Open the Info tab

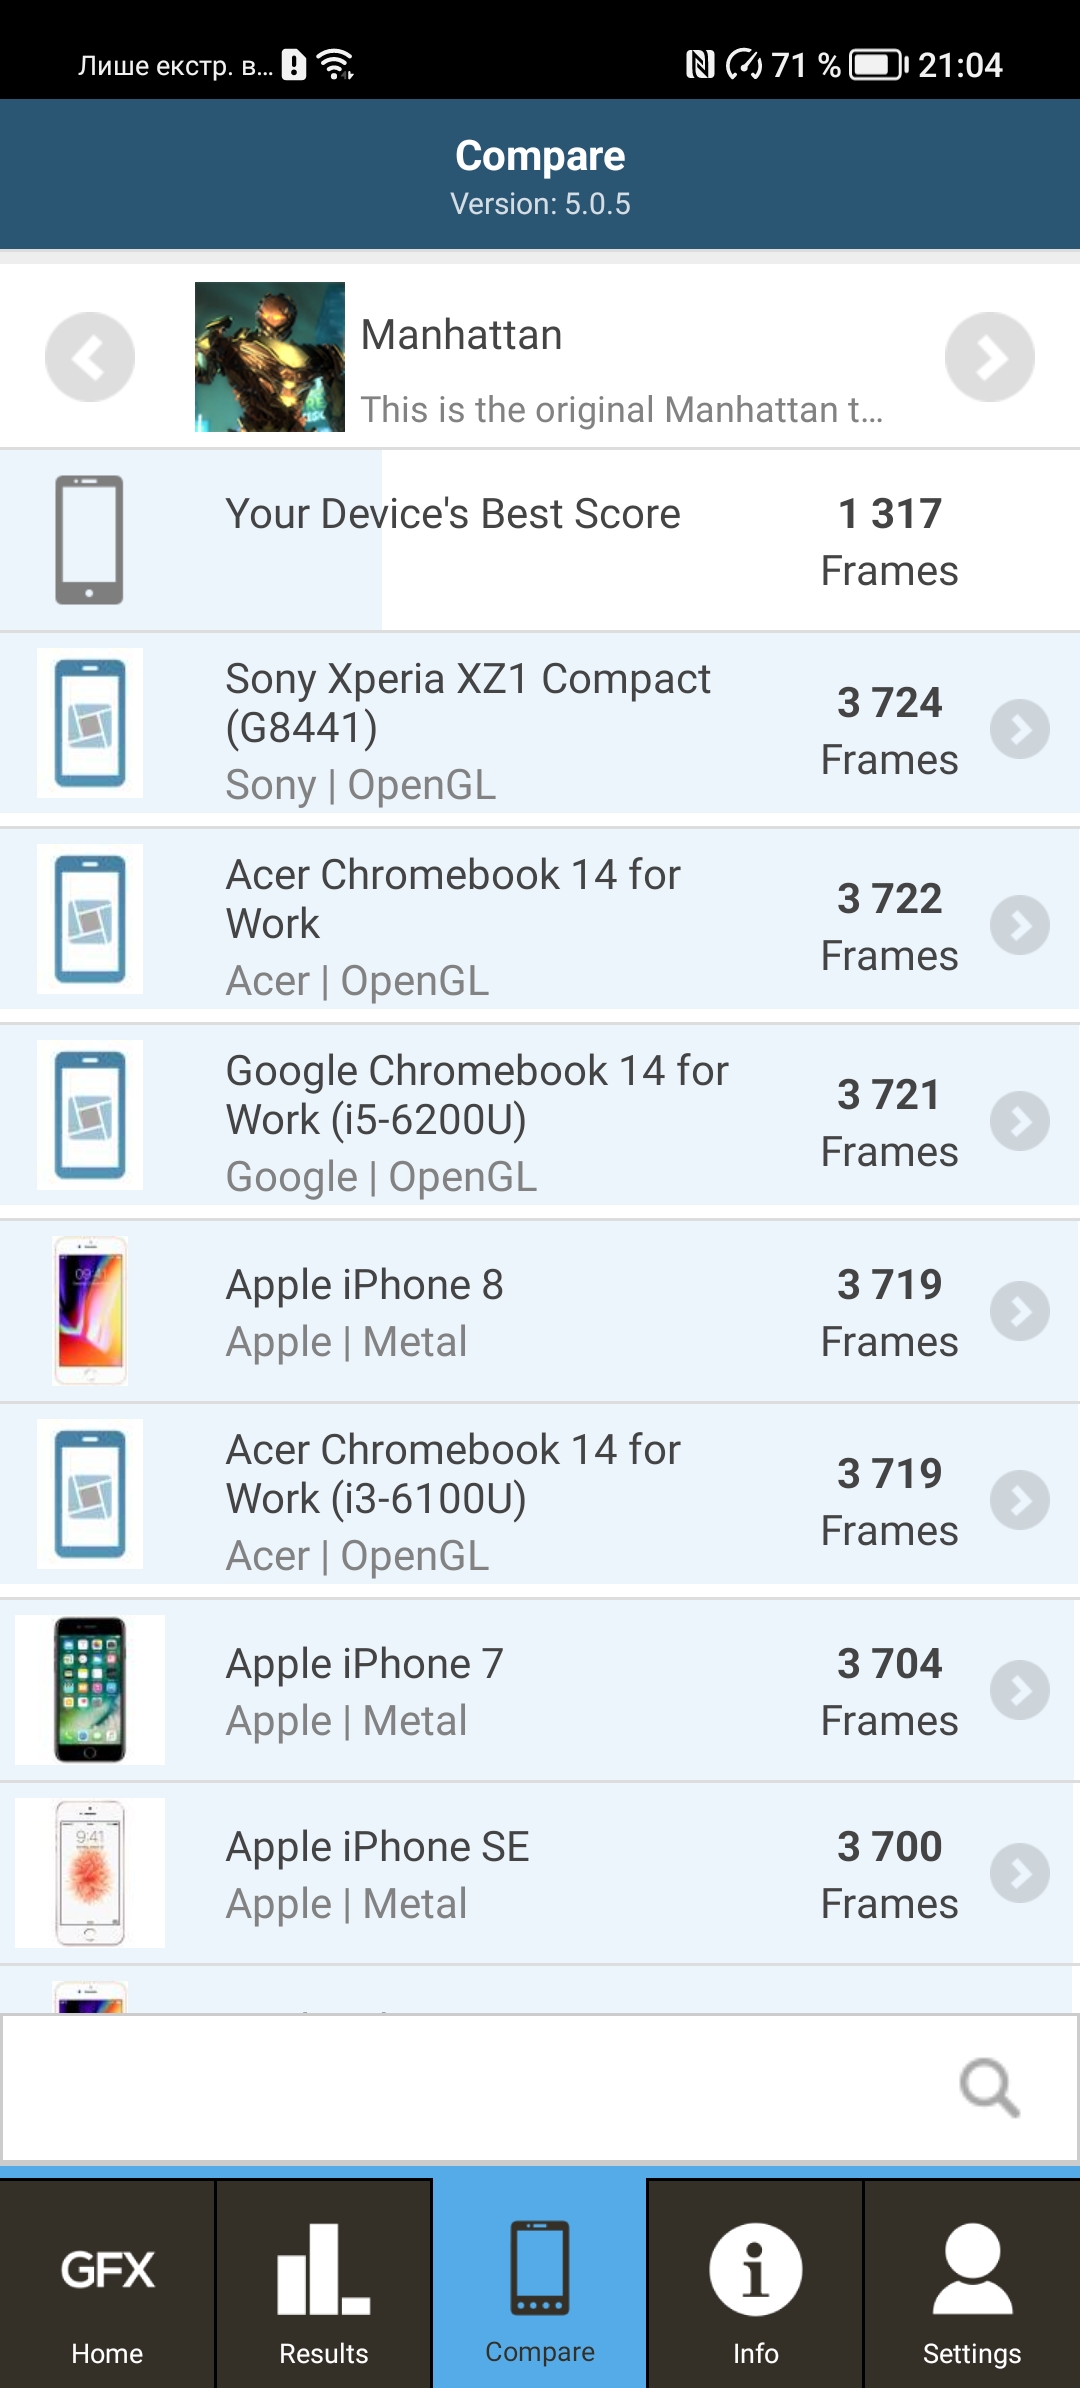click(x=755, y=2285)
